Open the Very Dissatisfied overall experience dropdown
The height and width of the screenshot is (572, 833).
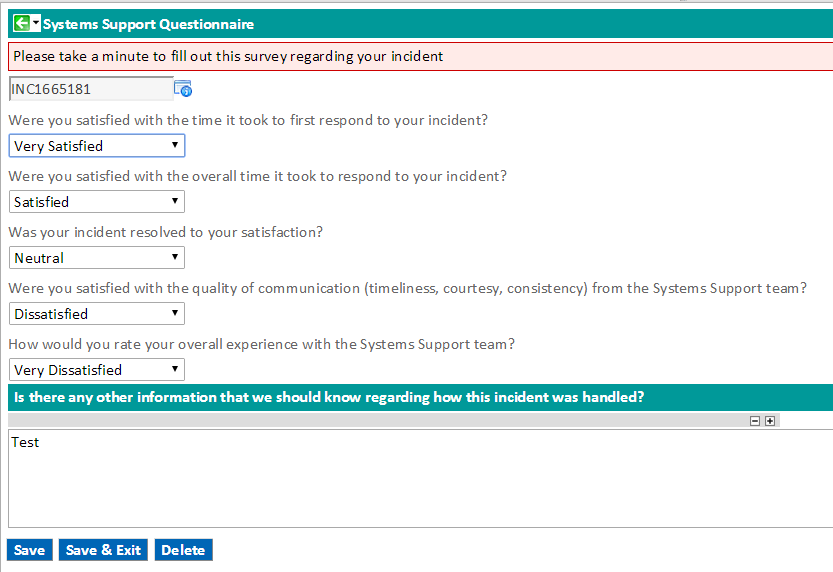coord(97,370)
